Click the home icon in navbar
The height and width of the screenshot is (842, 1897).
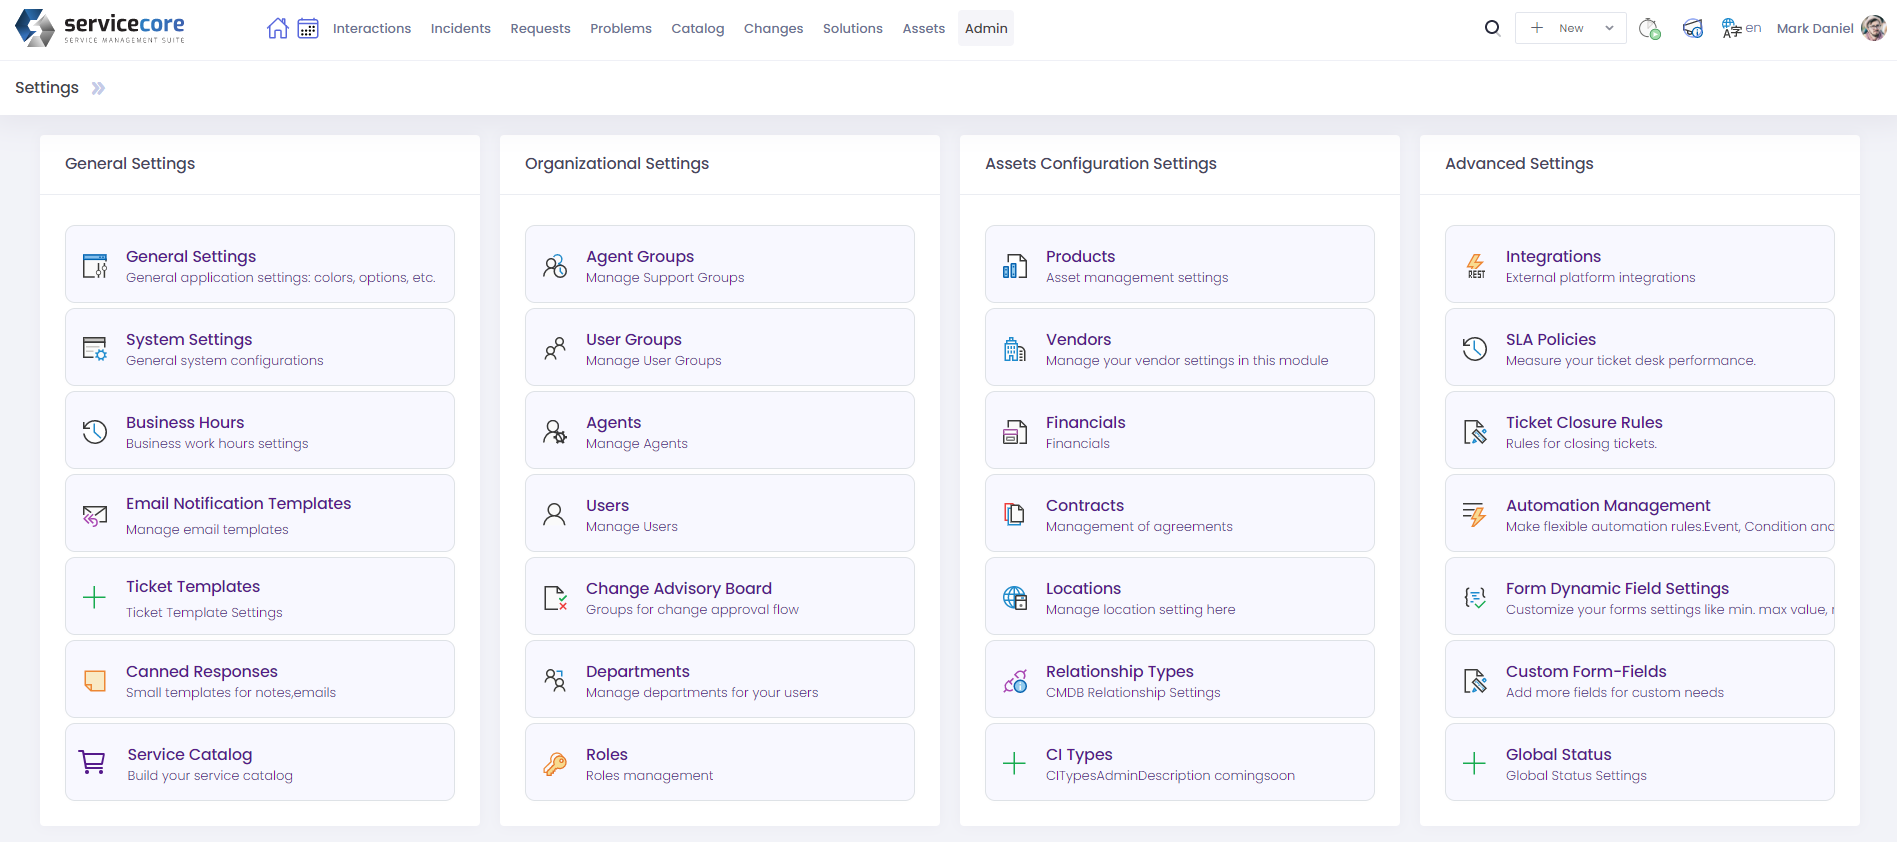coord(277,28)
